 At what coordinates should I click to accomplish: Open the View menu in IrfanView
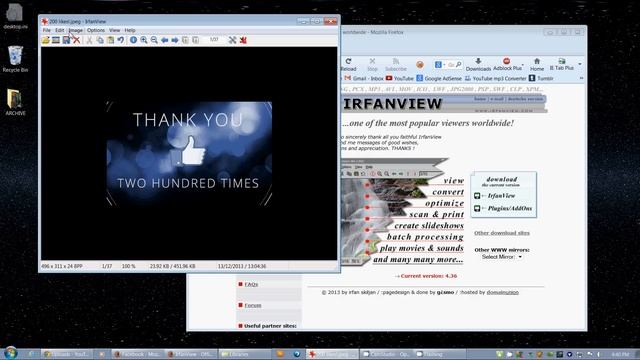(x=115, y=30)
